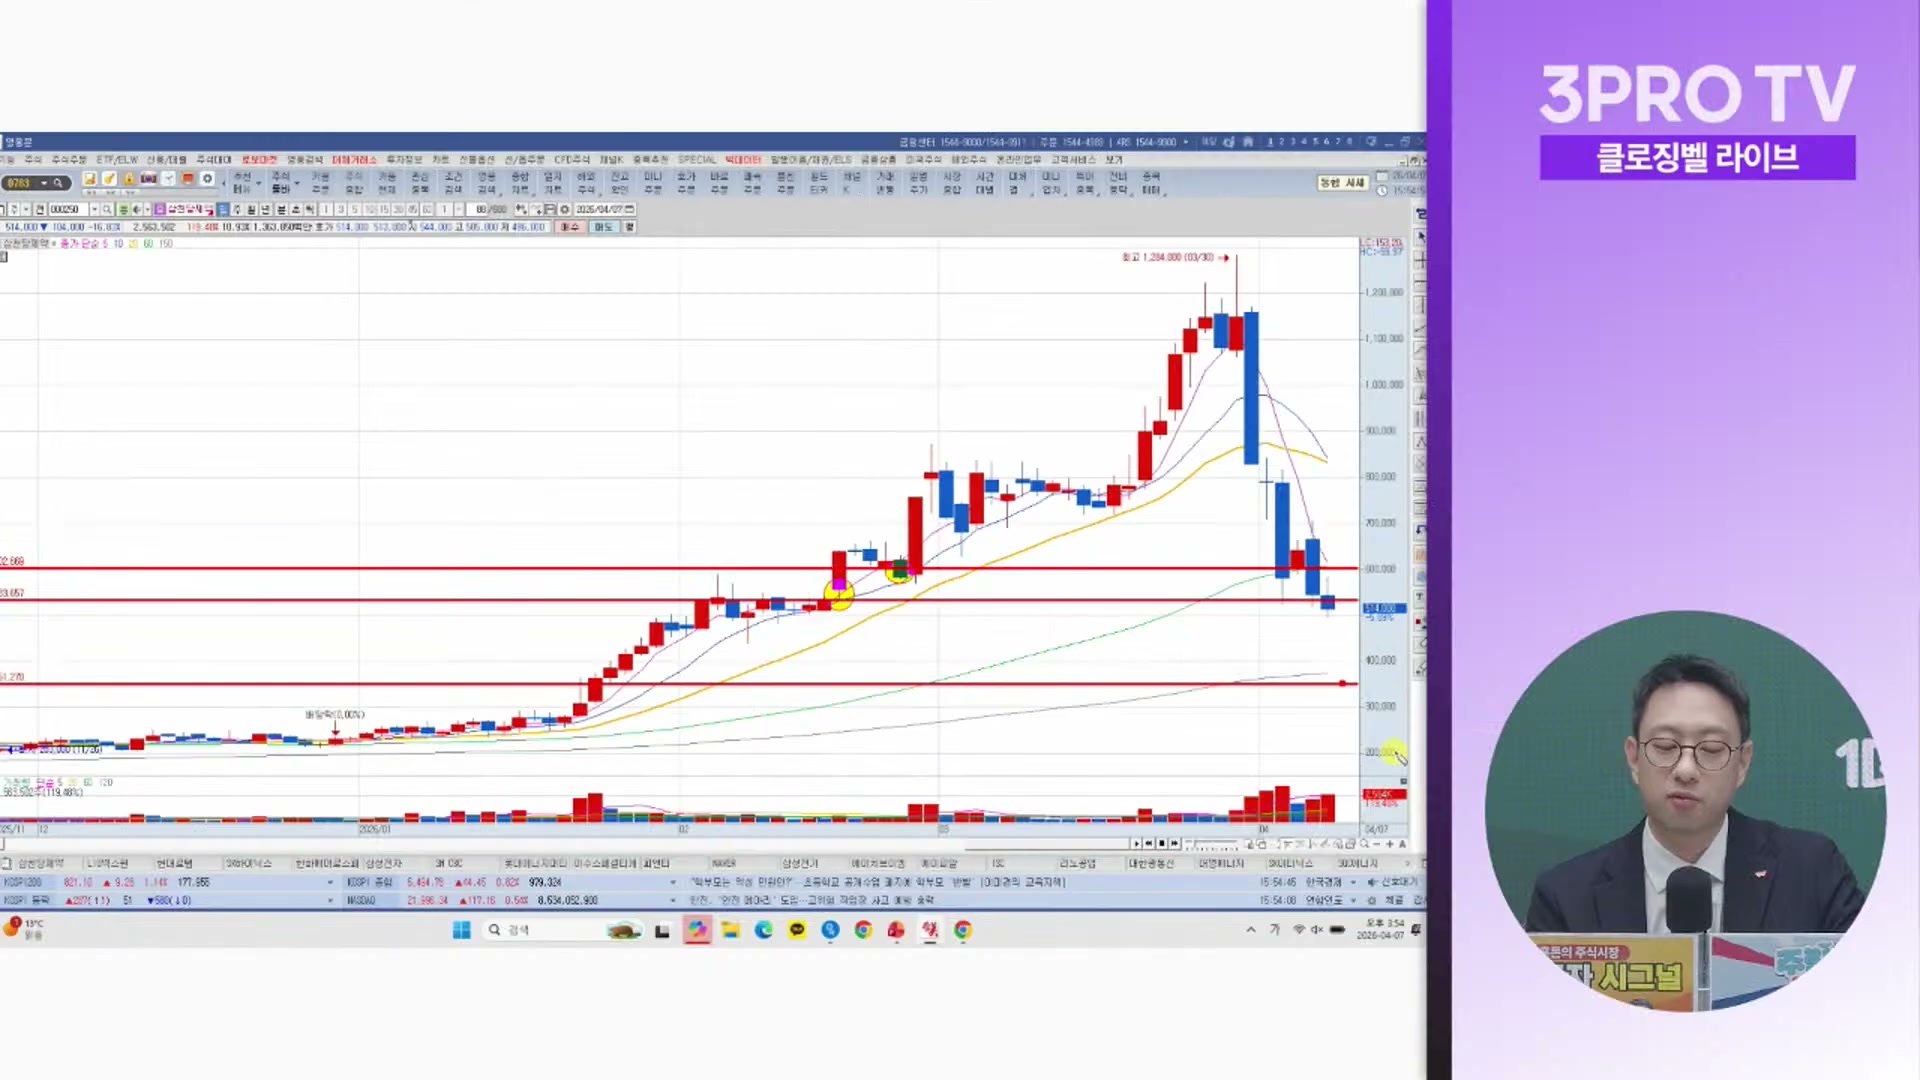
Task: Open the ETF/ELW menu
Action: [x=117, y=160]
